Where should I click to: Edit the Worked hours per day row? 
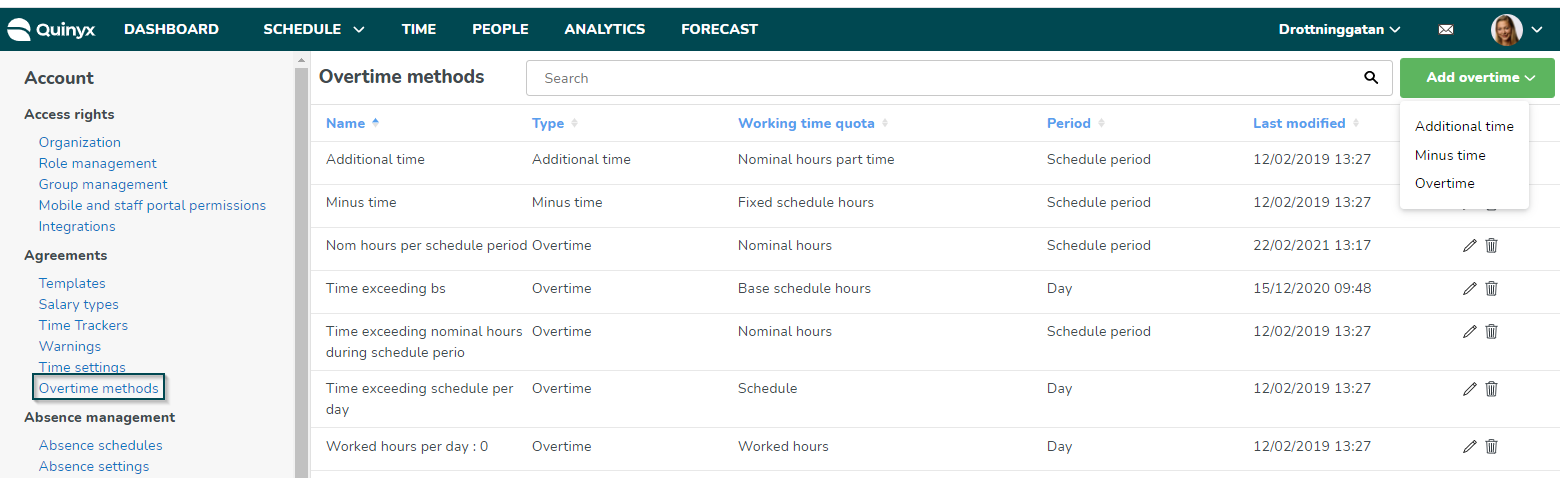tap(1469, 446)
